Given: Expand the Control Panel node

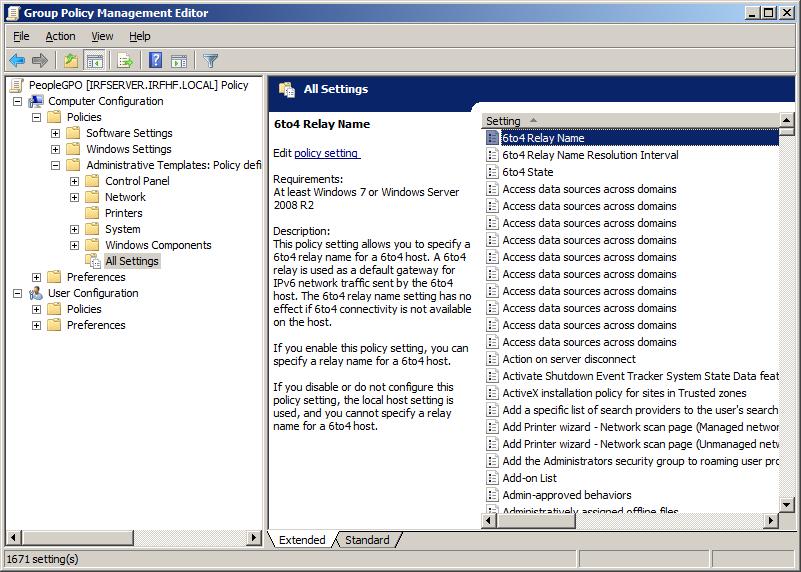Looking at the screenshot, I should pos(75,181).
